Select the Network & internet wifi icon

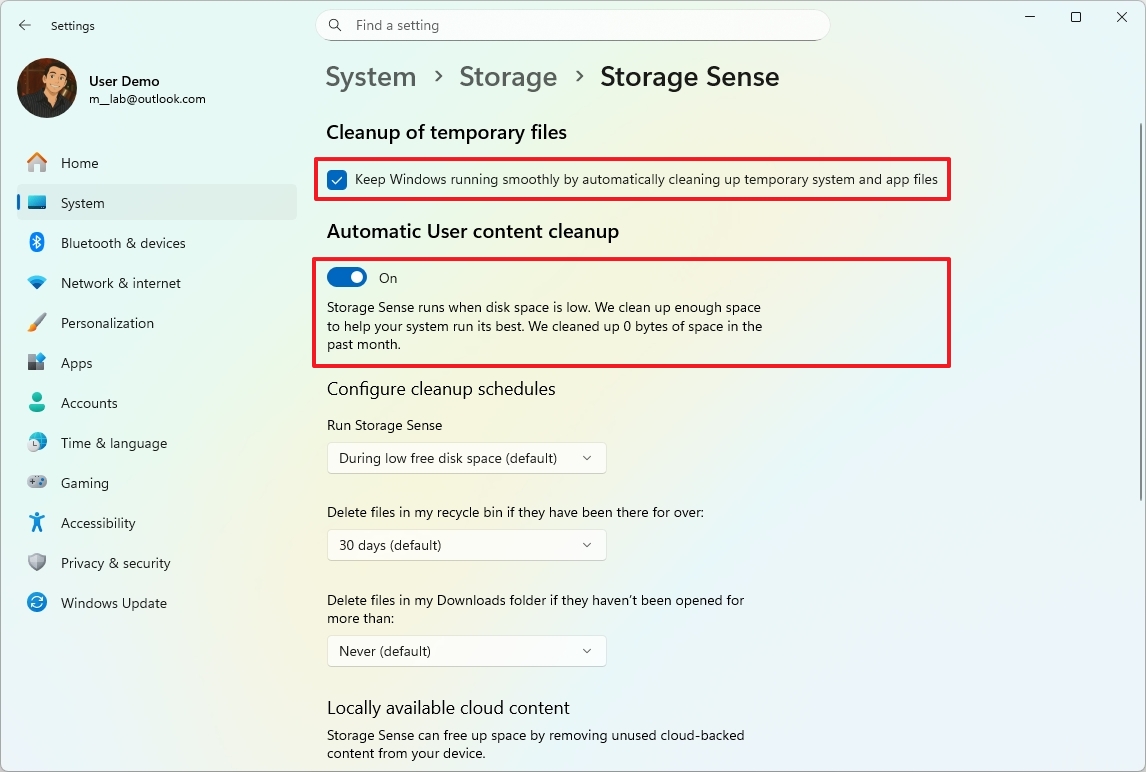(37, 283)
